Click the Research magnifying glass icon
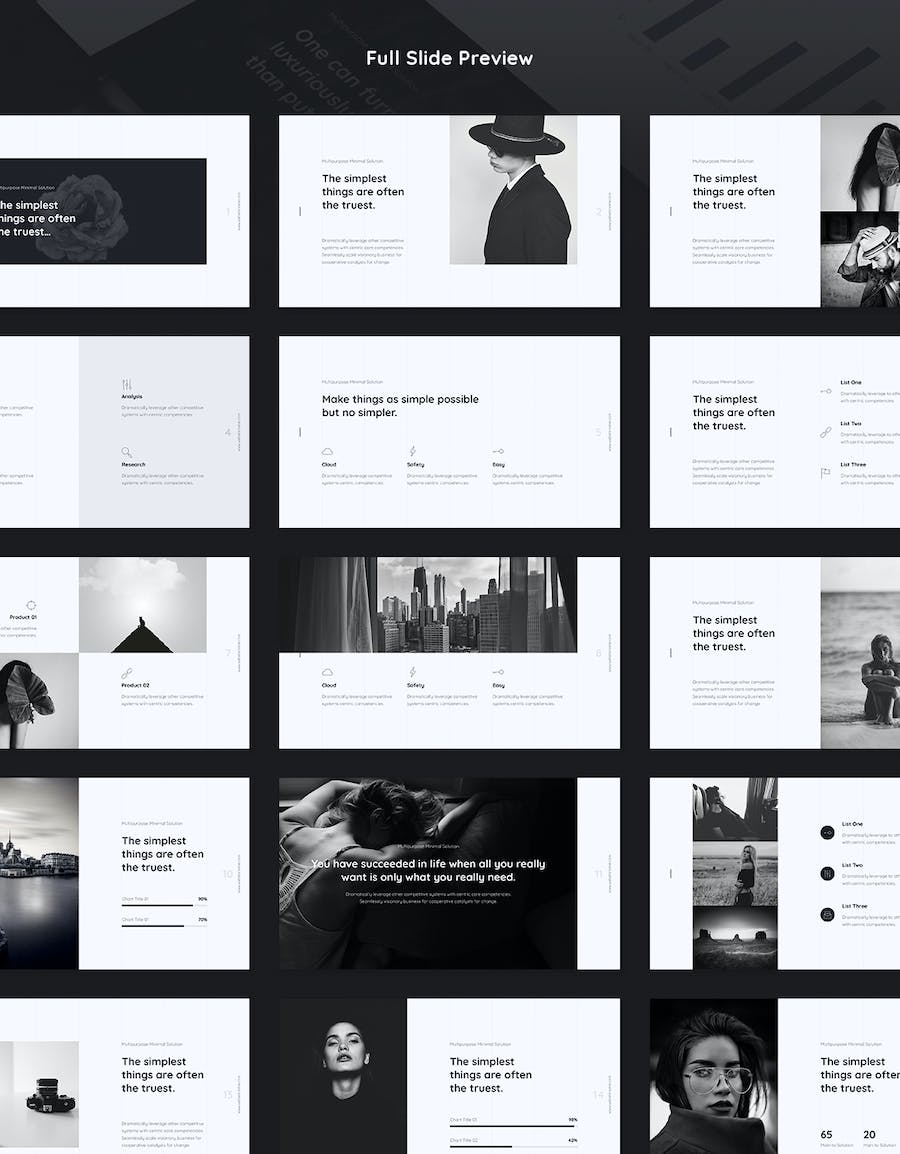The width and height of the screenshot is (900, 1154). pyautogui.click(x=126, y=452)
